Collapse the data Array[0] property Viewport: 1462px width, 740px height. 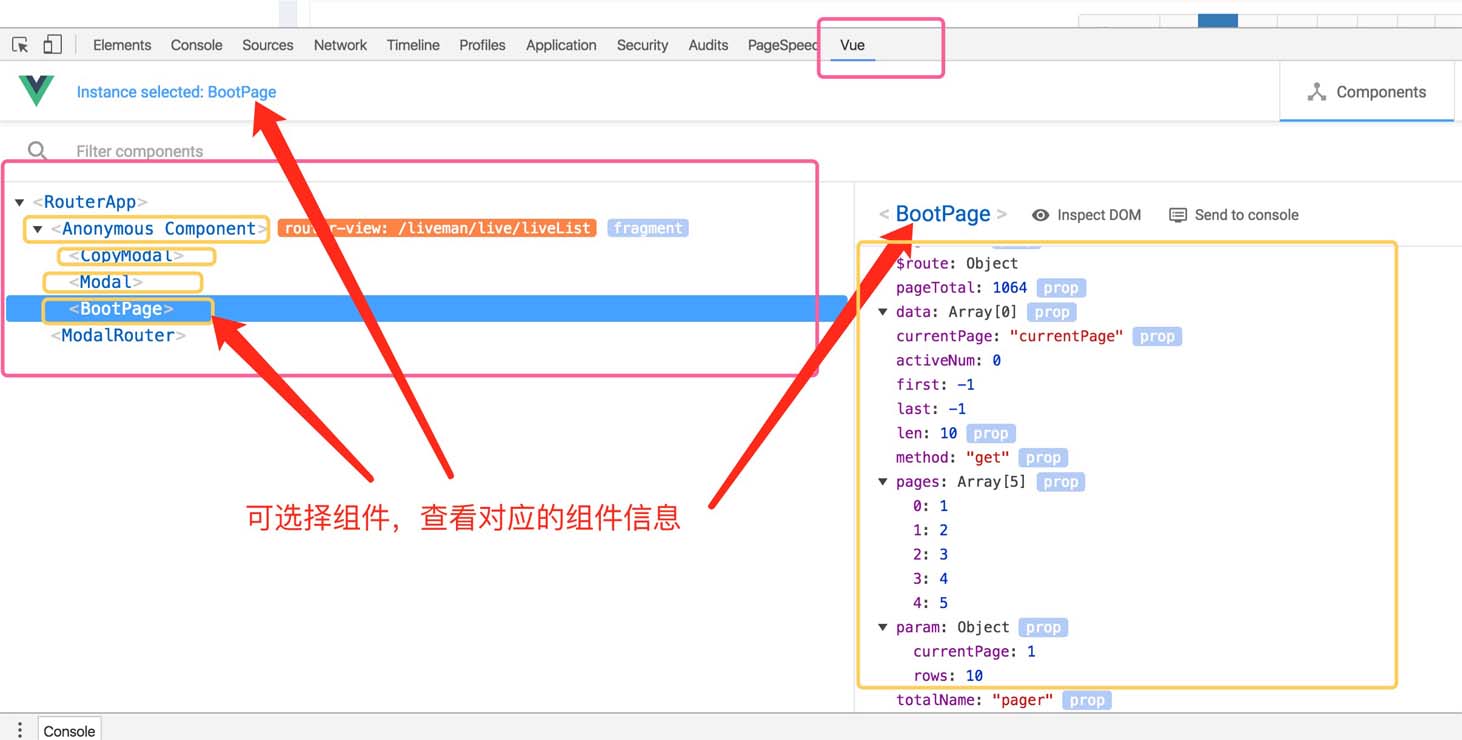(x=883, y=312)
